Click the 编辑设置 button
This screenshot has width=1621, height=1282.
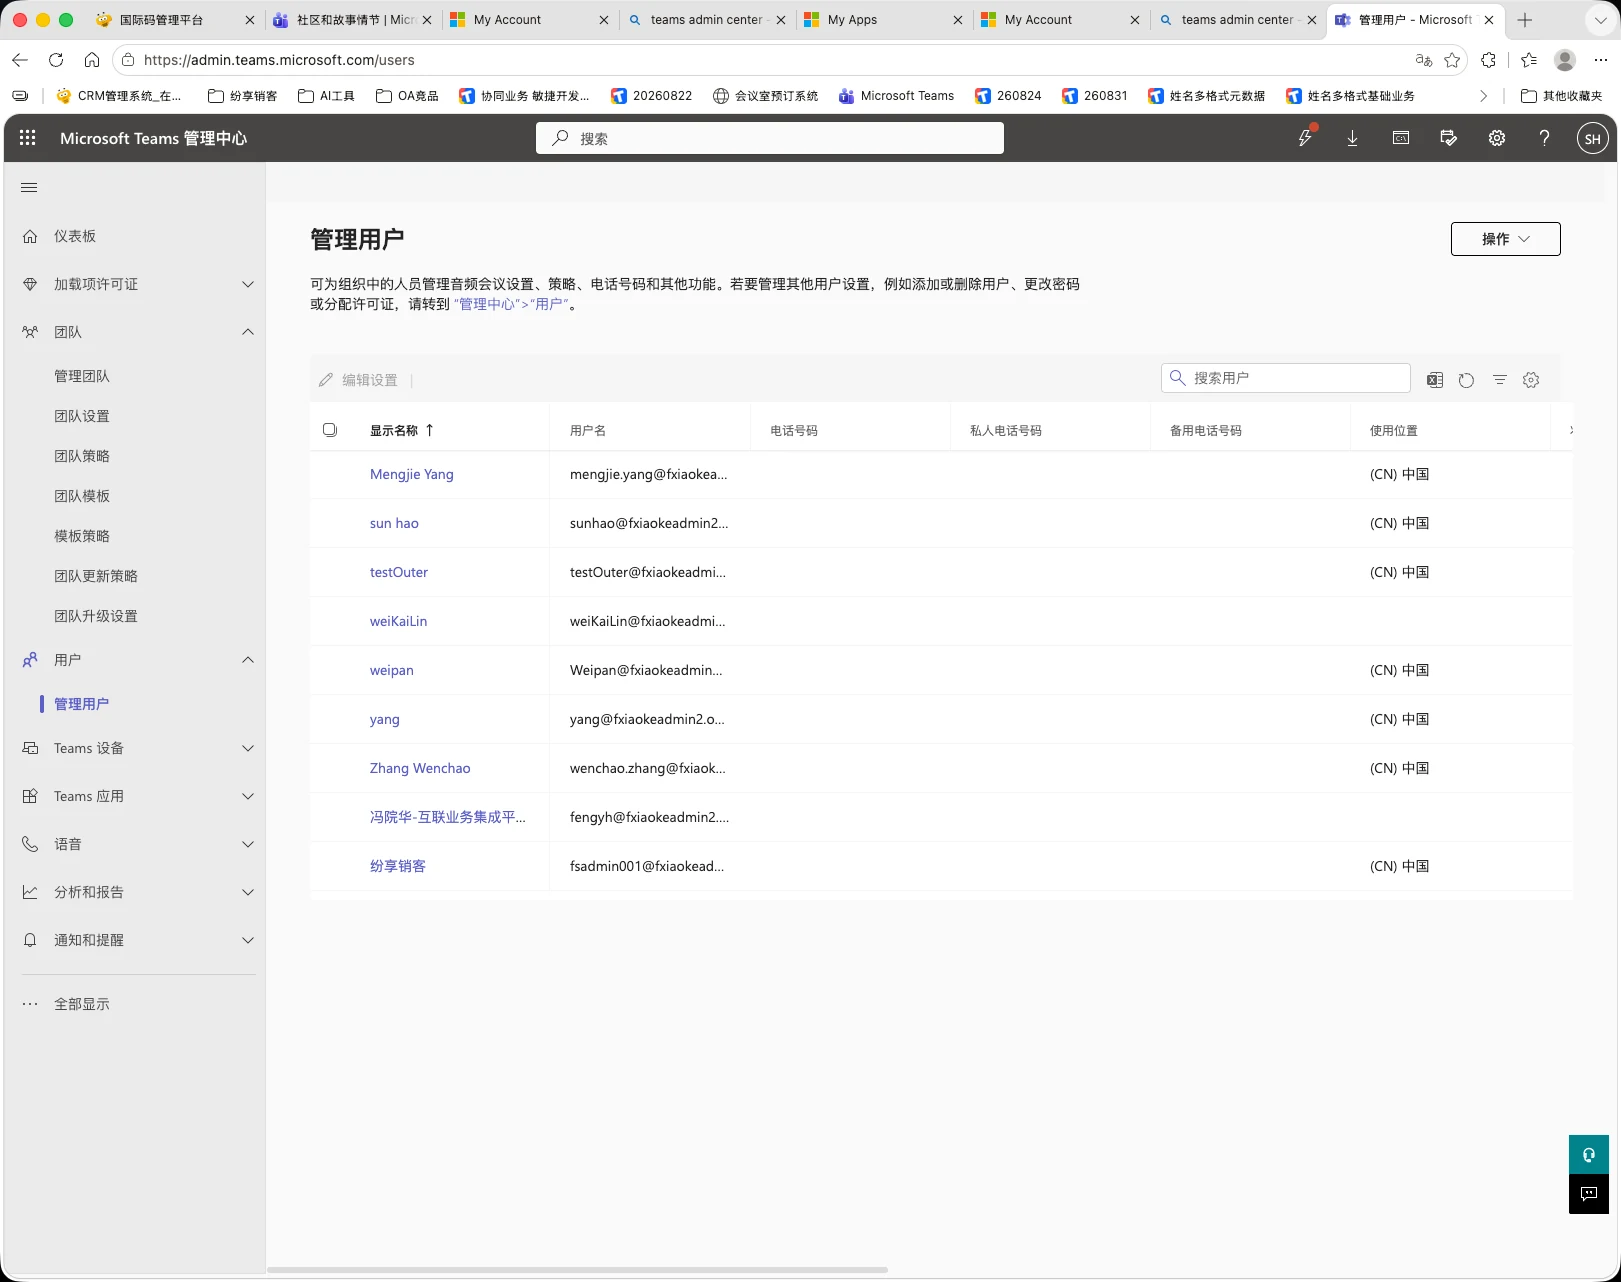click(x=358, y=380)
